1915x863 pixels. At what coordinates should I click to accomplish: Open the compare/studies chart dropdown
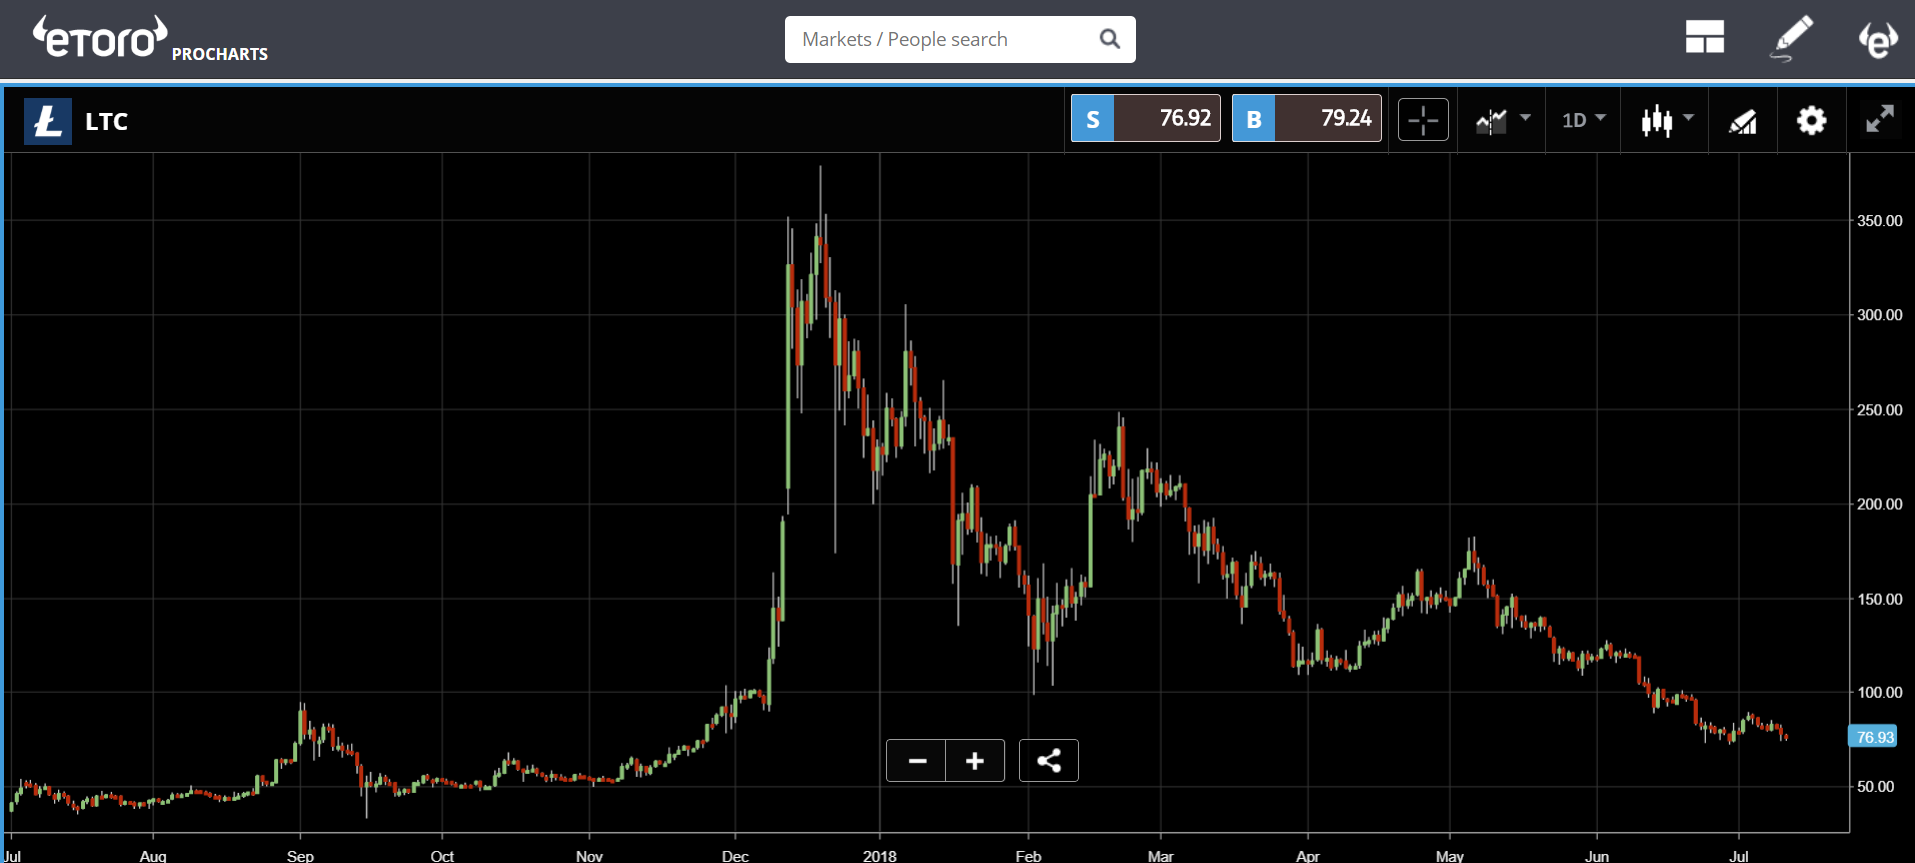point(1502,121)
